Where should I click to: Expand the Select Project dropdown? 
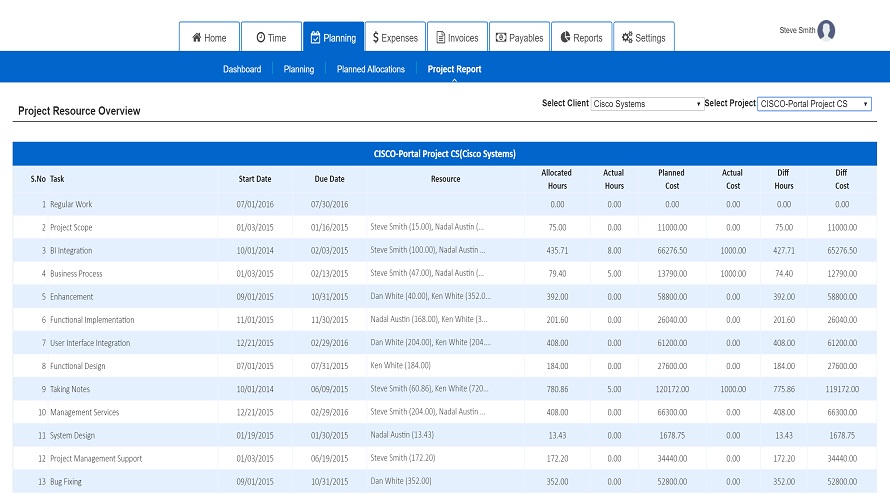pyautogui.click(x=814, y=104)
